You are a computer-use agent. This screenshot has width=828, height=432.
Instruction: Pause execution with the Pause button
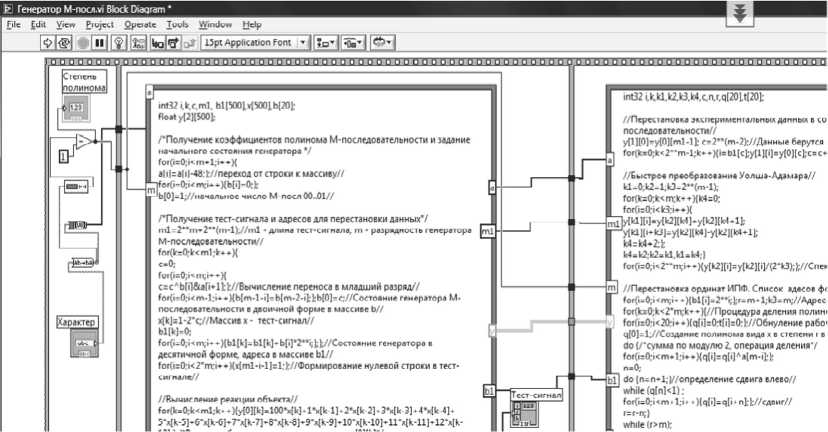point(99,43)
